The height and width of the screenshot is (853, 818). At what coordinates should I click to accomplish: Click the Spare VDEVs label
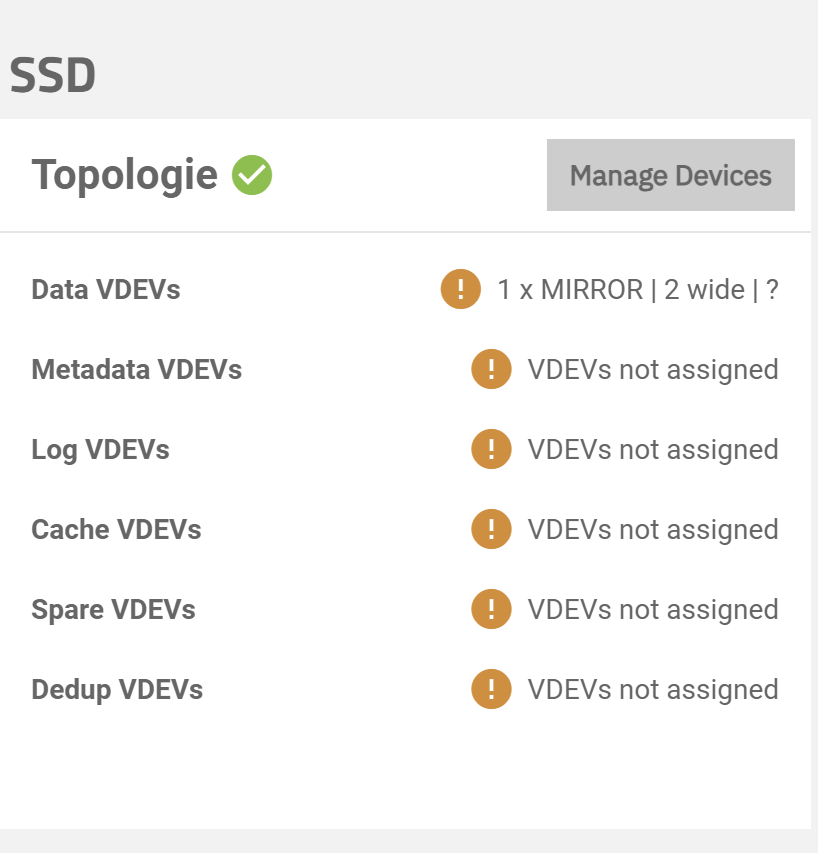tap(113, 610)
